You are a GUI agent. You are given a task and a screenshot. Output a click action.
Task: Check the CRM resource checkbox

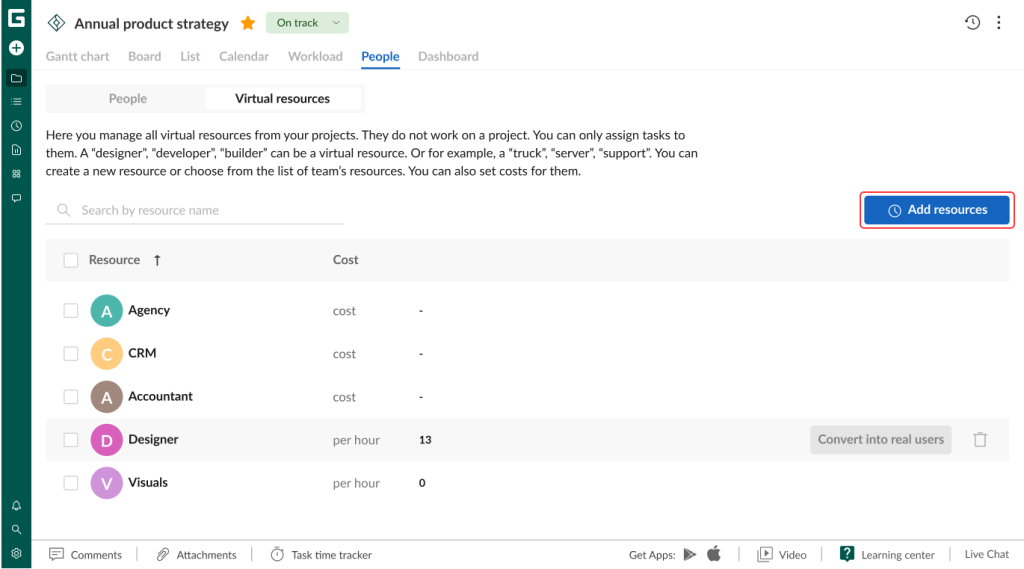pos(71,353)
